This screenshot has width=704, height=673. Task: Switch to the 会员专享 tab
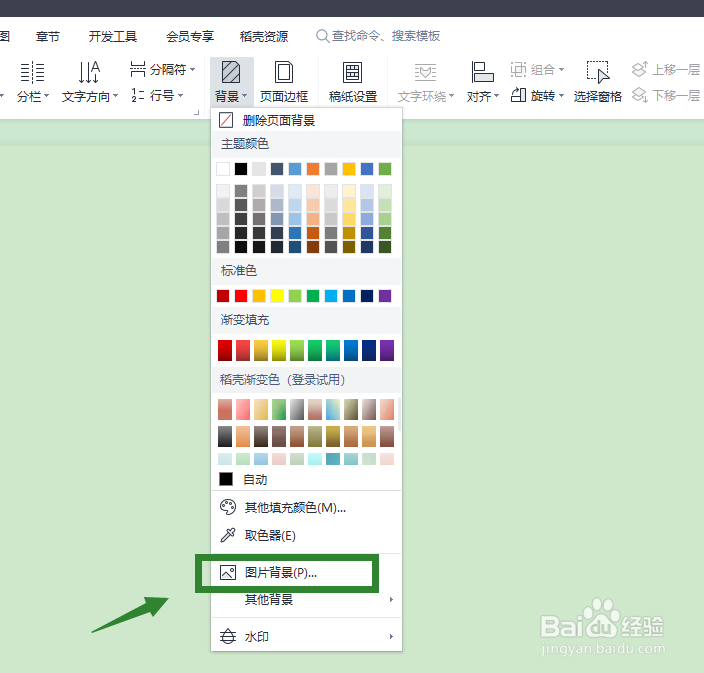[x=190, y=36]
